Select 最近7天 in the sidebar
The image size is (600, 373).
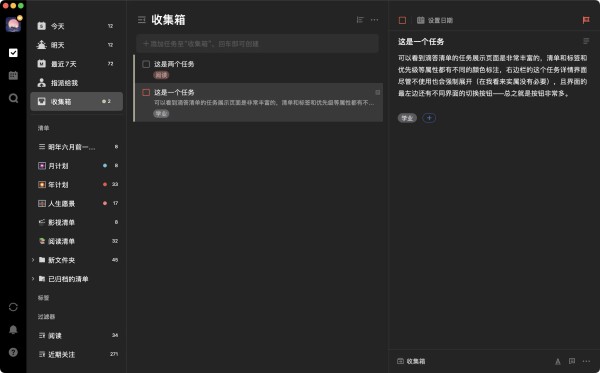pyautogui.click(x=77, y=64)
